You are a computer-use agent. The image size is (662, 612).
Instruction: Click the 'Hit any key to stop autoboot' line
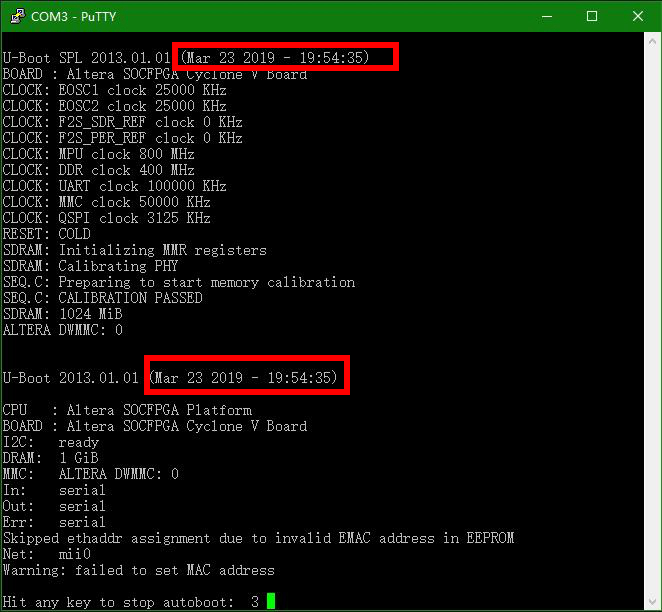[131, 602]
